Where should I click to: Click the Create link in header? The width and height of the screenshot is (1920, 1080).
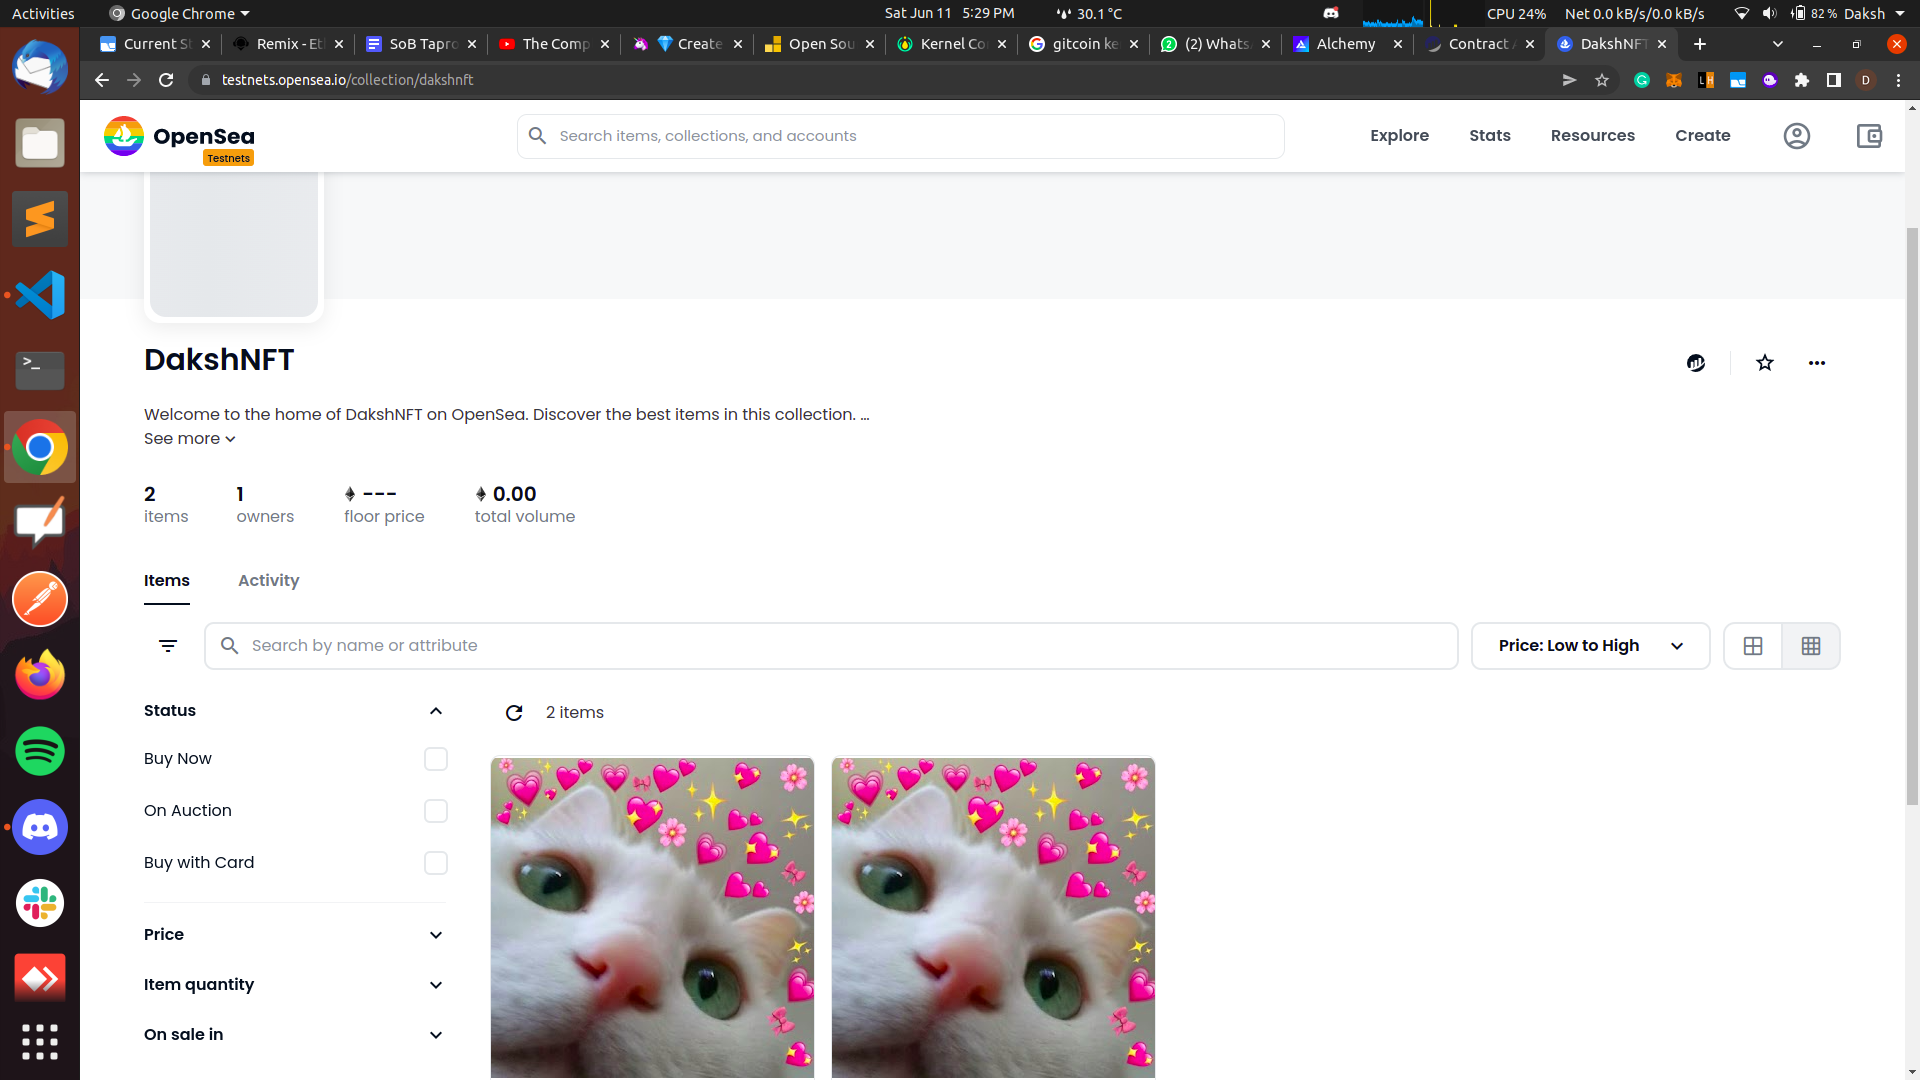coord(1702,136)
